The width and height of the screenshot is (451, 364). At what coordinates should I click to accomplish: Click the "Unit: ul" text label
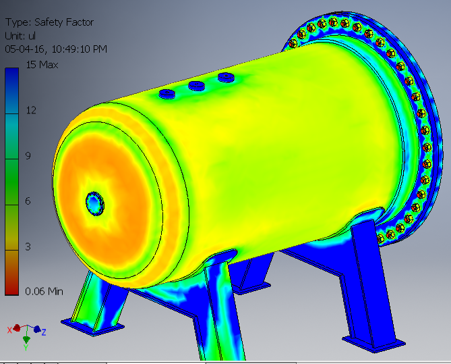click(x=20, y=36)
